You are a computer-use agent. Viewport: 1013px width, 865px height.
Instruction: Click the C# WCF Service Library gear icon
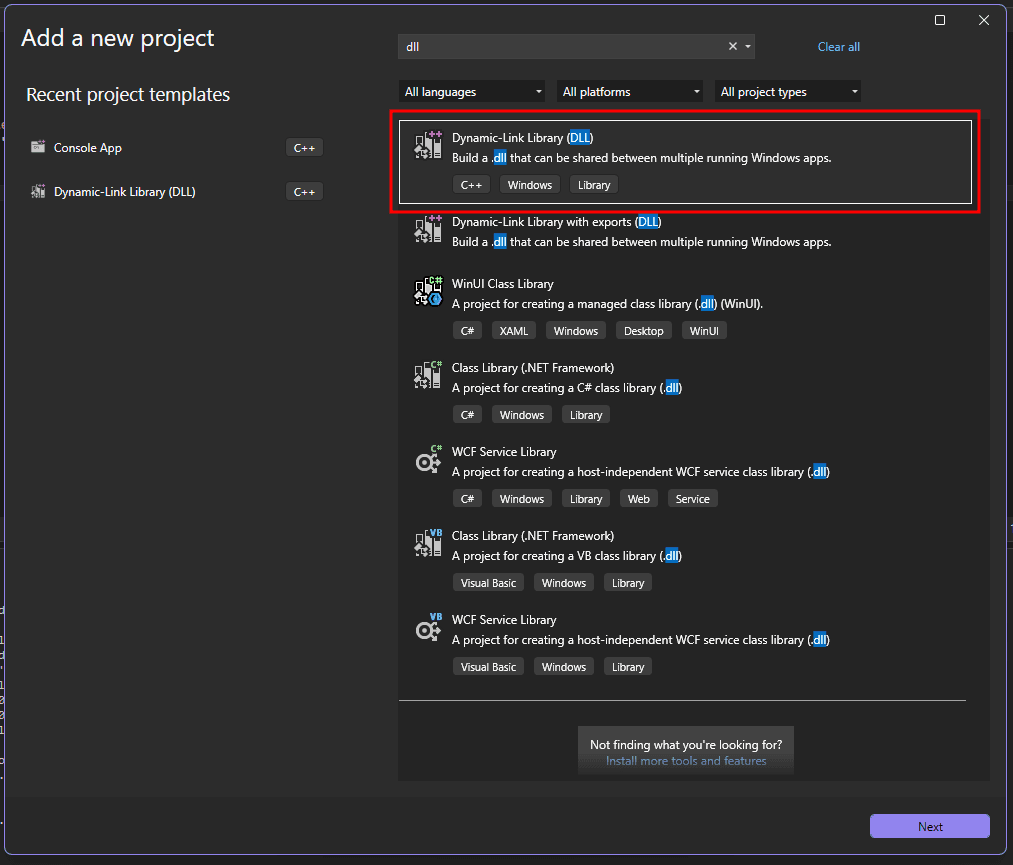point(428,460)
